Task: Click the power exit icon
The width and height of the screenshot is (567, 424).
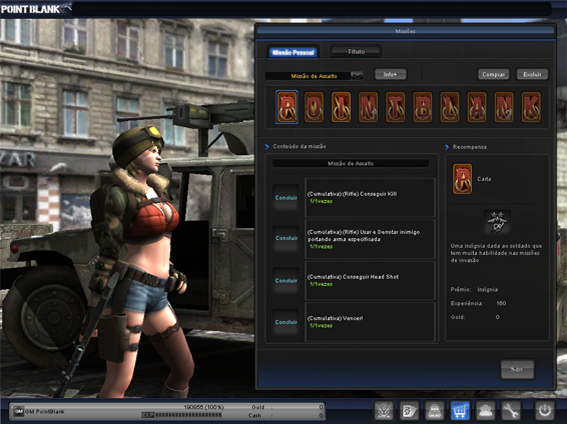Action: (x=545, y=411)
